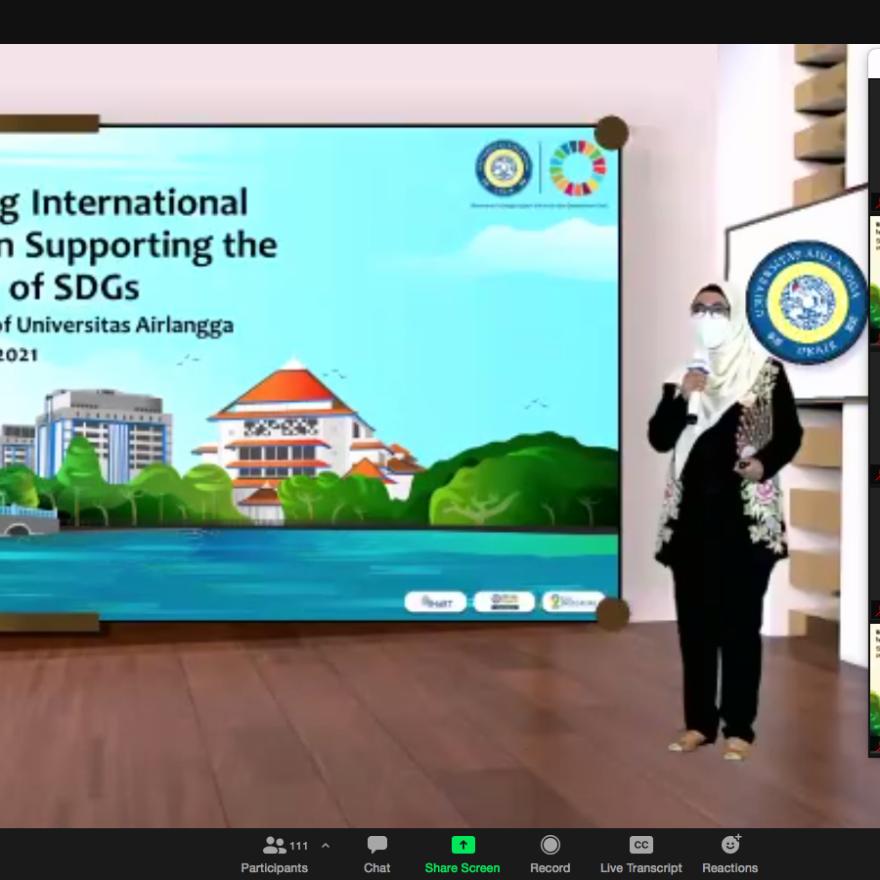Open the Chat panel

pos(377,855)
